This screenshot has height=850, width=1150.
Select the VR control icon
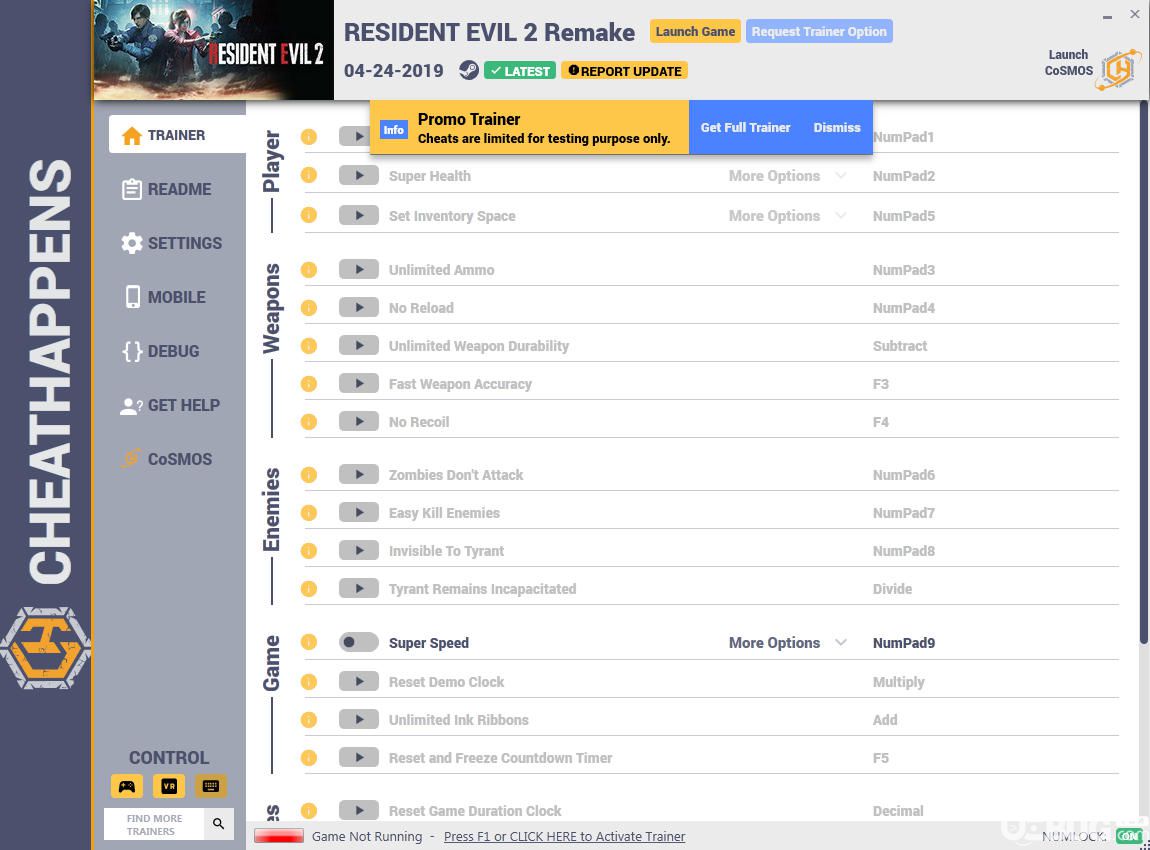[x=169, y=786]
